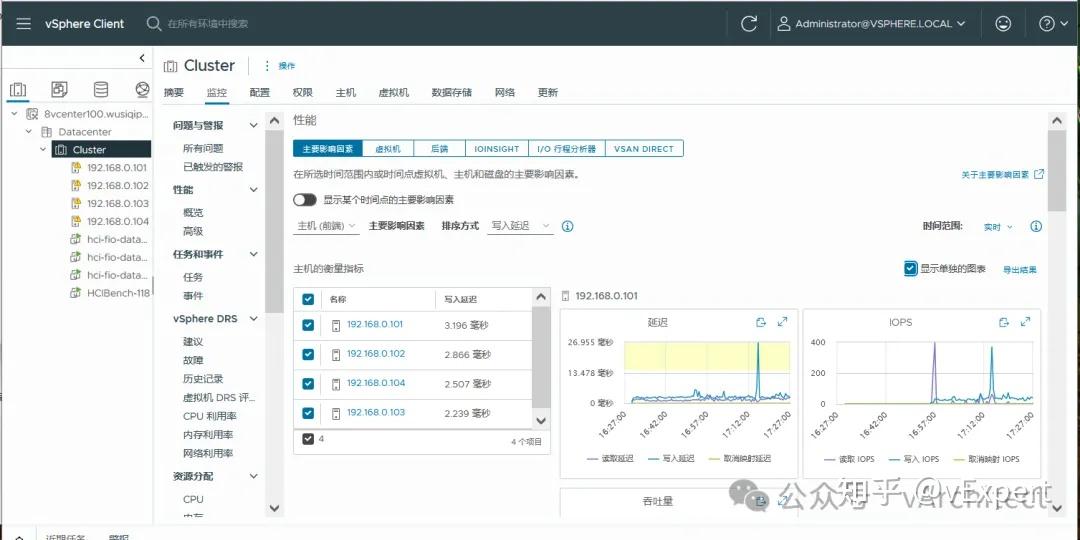Click the Cluster icon in page title
1080x540 pixels.
(x=170, y=66)
